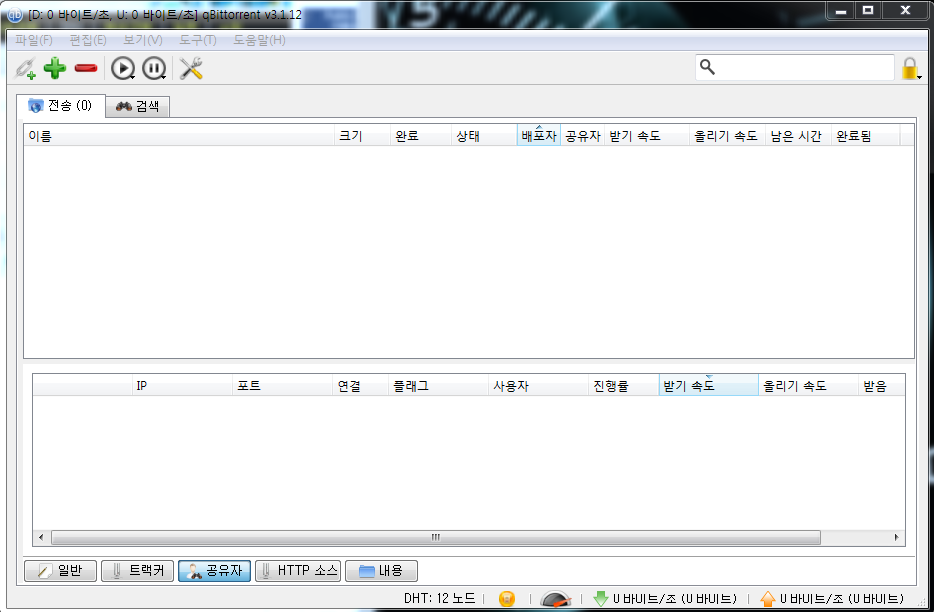
Task: Sort torrents by 상태 column
Action: pos(484,136)
